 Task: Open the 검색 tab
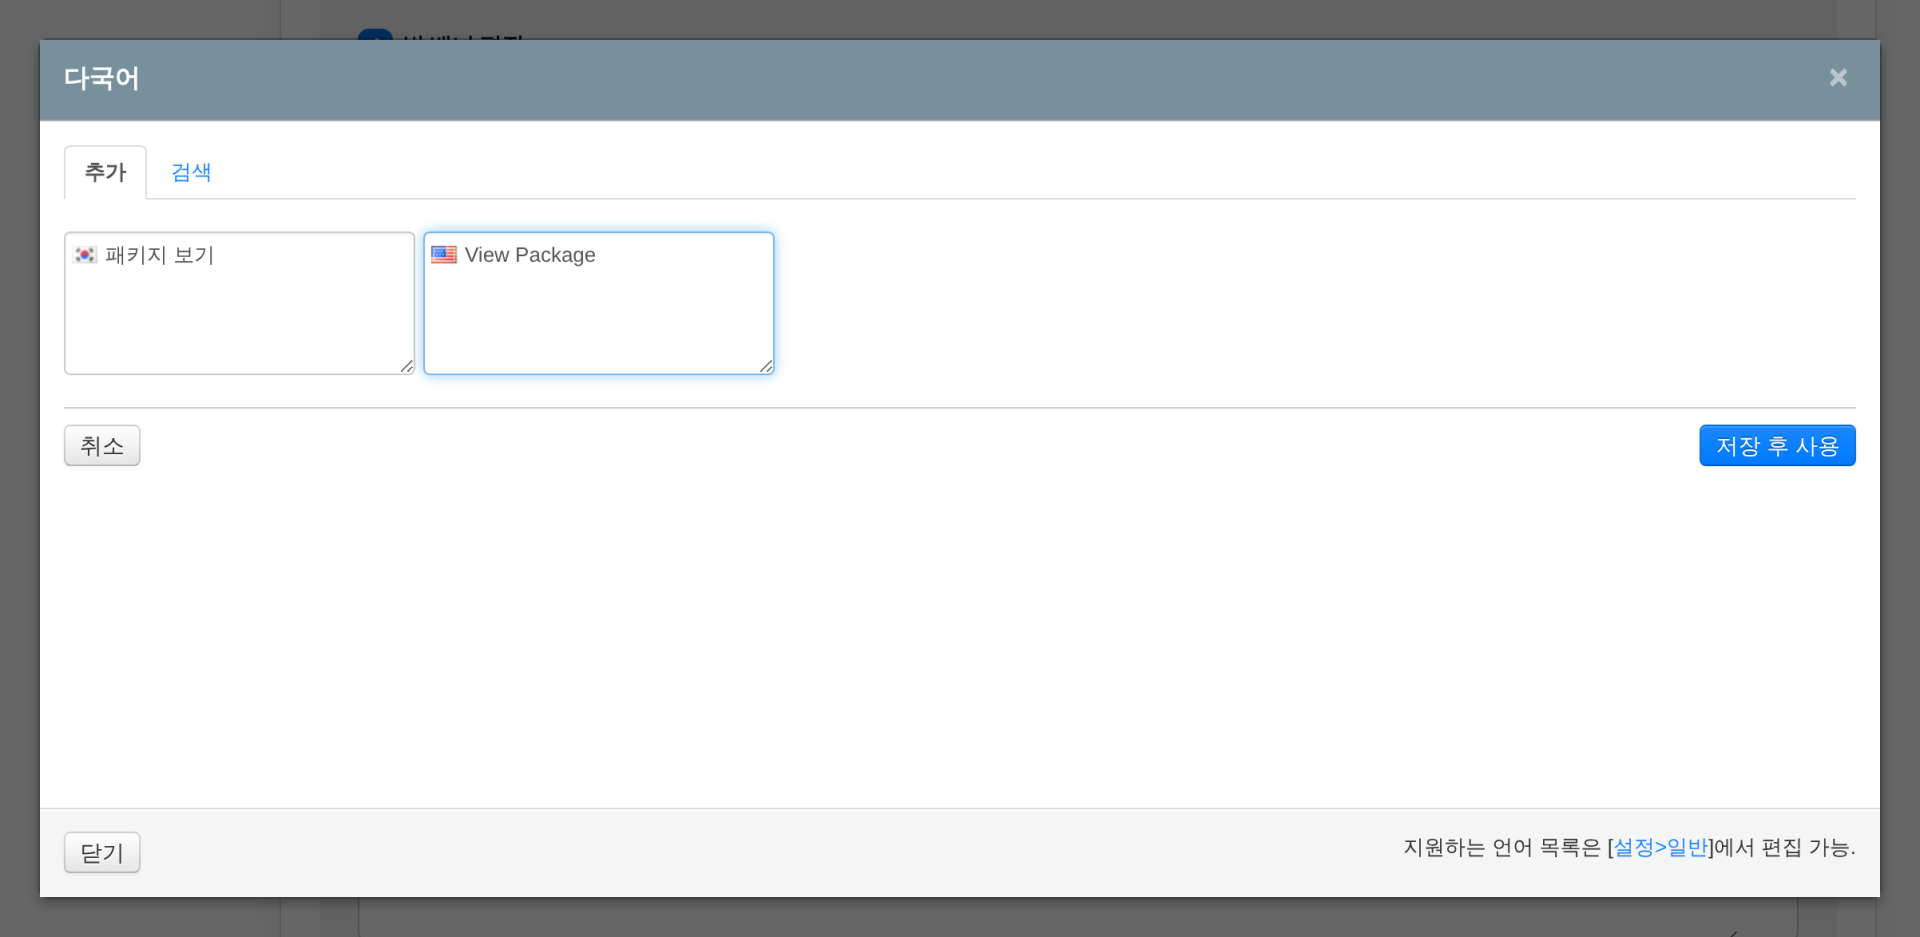191,172
